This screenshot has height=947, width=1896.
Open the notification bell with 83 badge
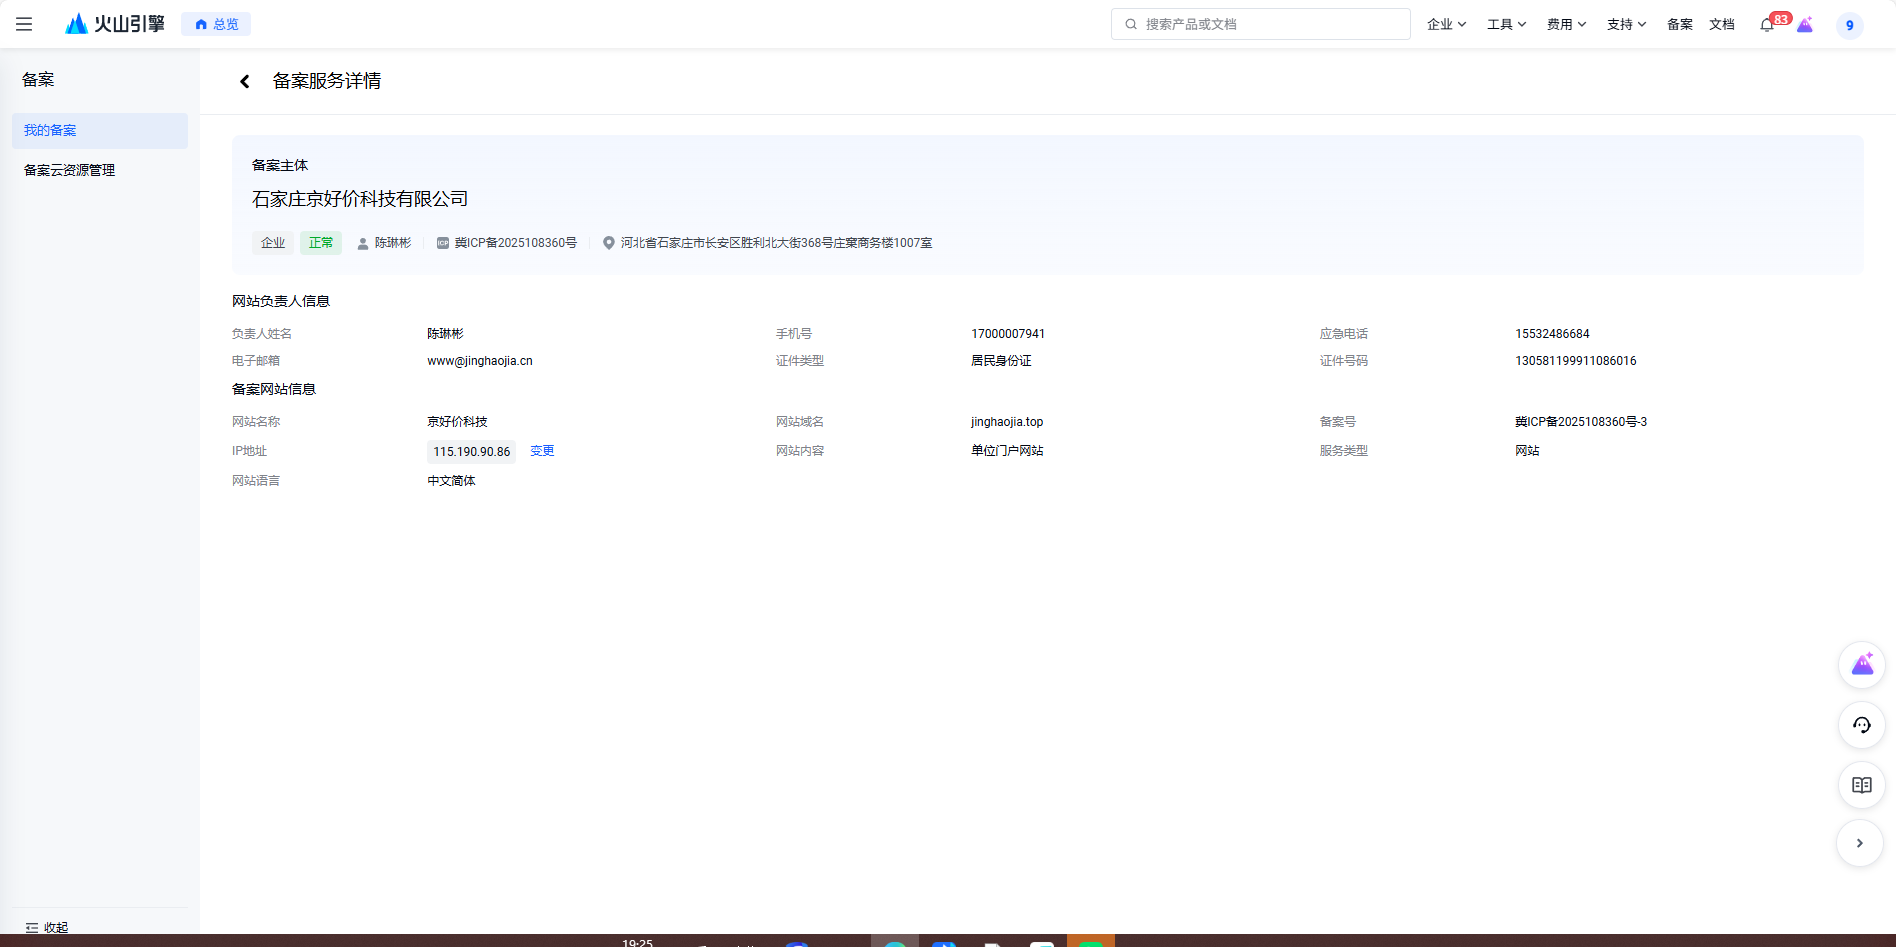(1768, 24)
